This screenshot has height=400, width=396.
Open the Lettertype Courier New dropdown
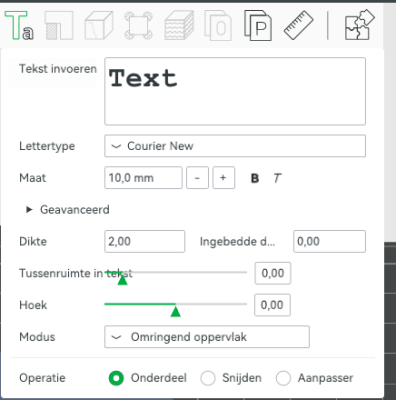click(235, 146)
